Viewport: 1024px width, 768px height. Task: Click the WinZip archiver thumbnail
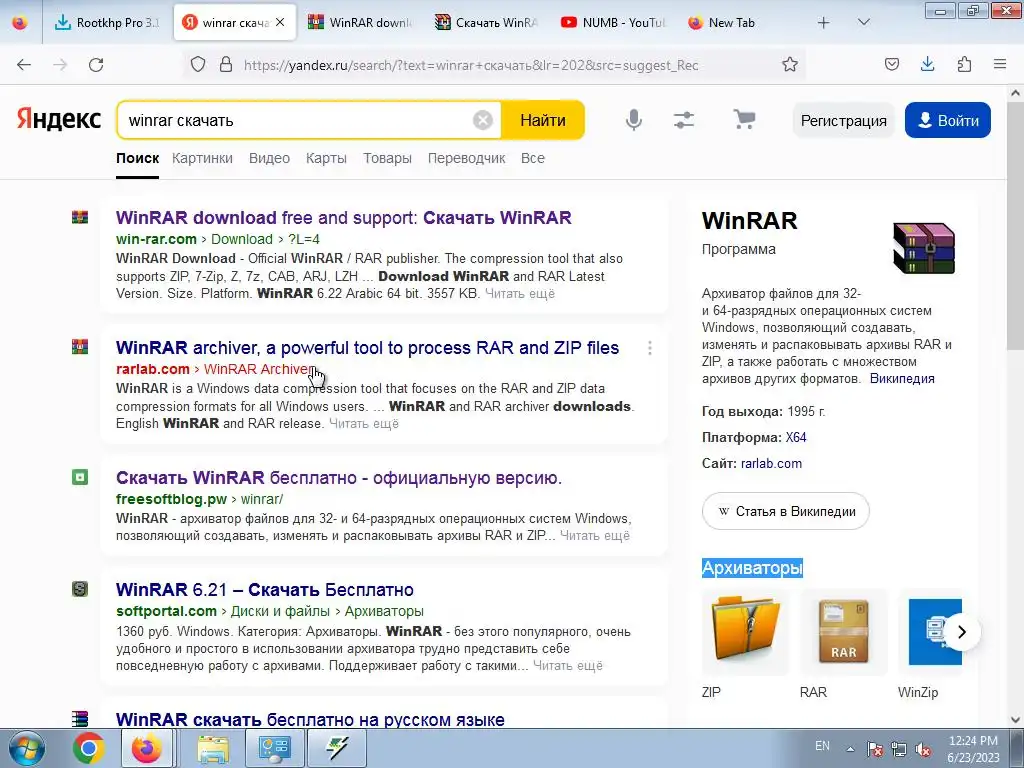pyautogui.click(x=931, y=632)
